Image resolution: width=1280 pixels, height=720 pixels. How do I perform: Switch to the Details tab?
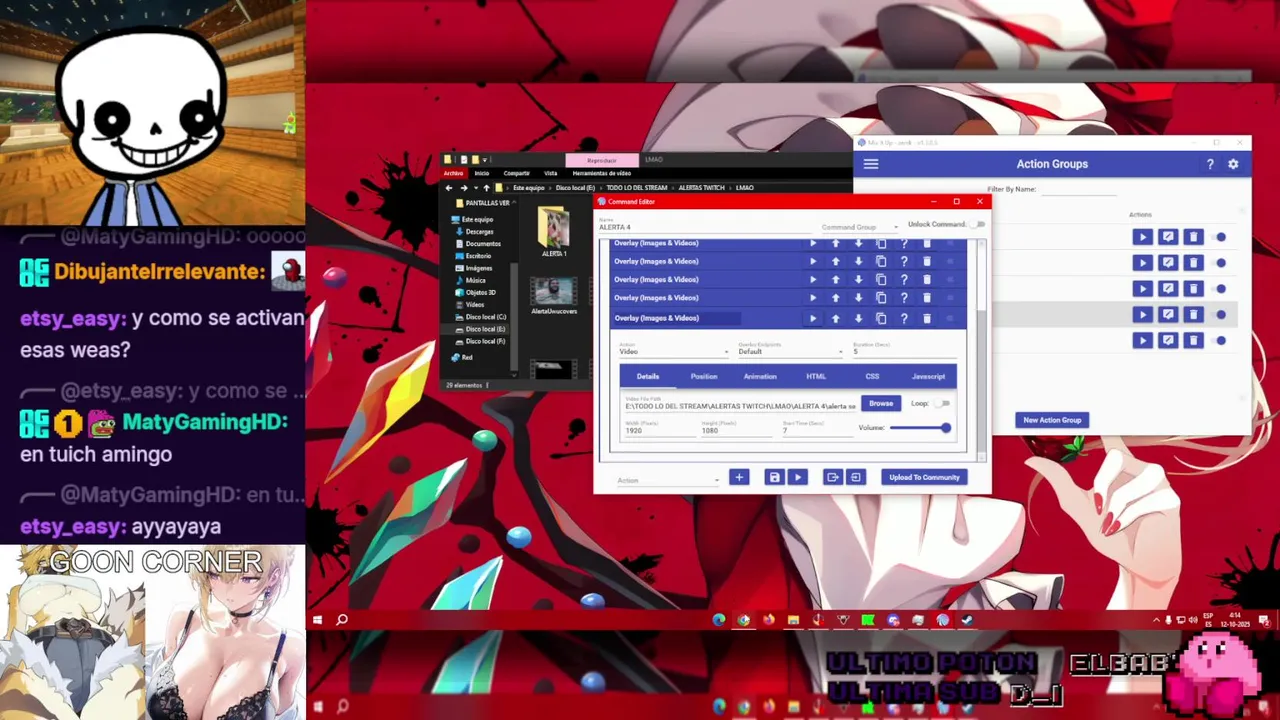pos(648,377)
